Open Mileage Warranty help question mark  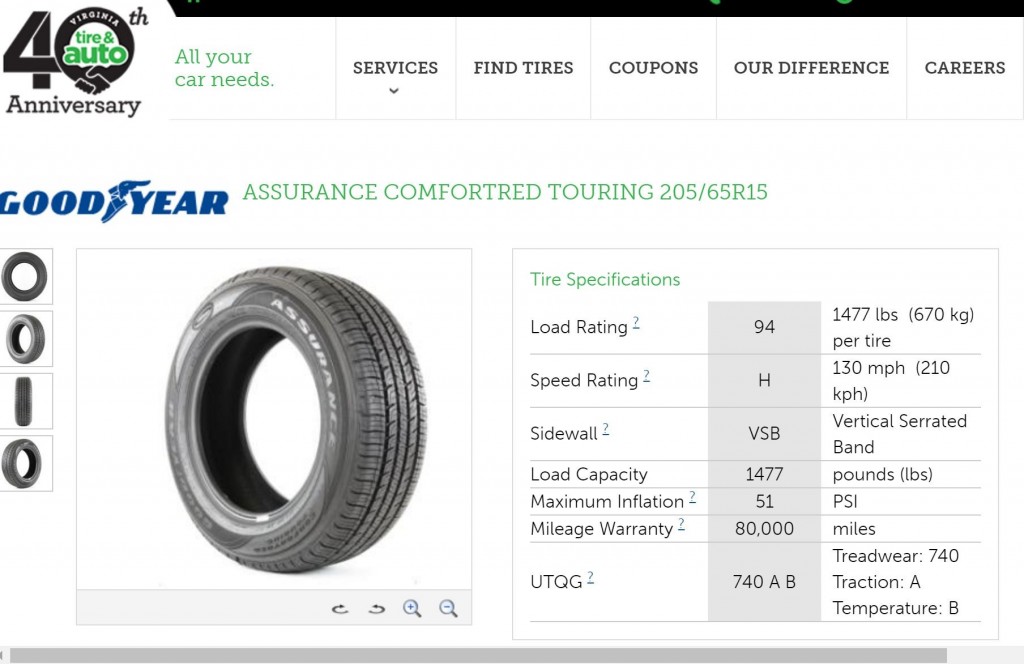(x=681, y=524)
